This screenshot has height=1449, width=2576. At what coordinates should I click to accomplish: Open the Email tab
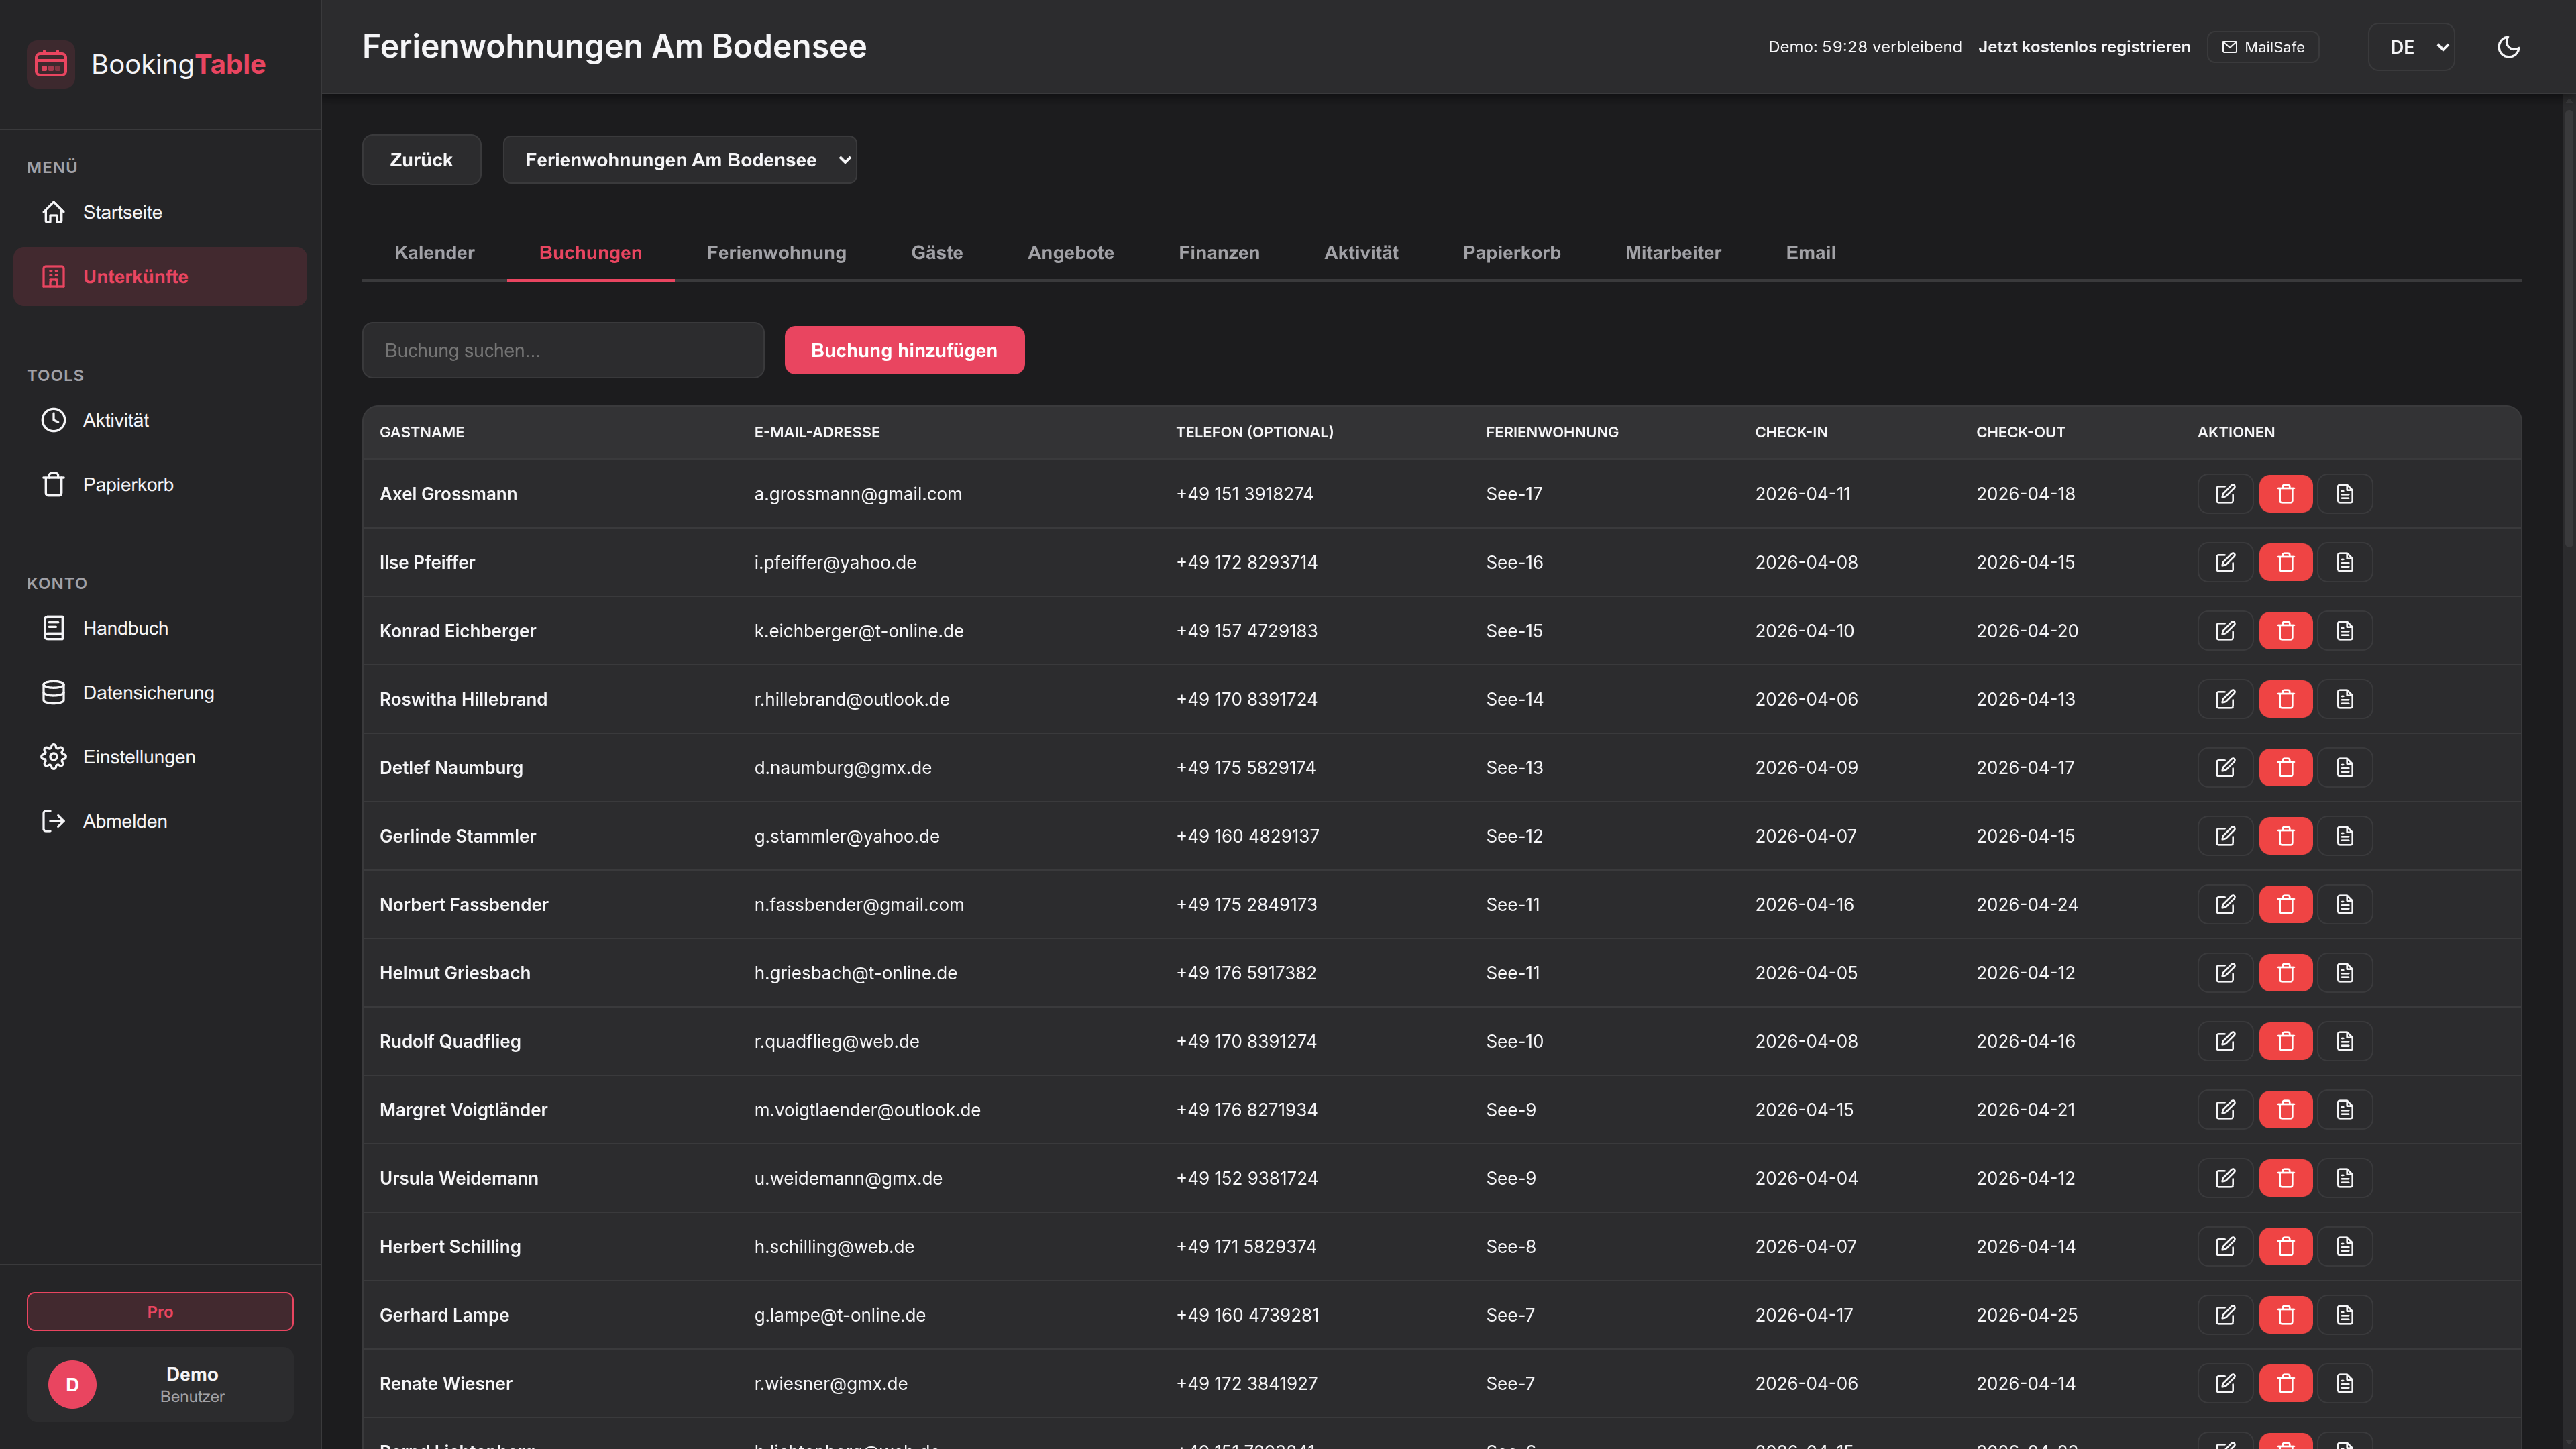[x=1810, y=253]
